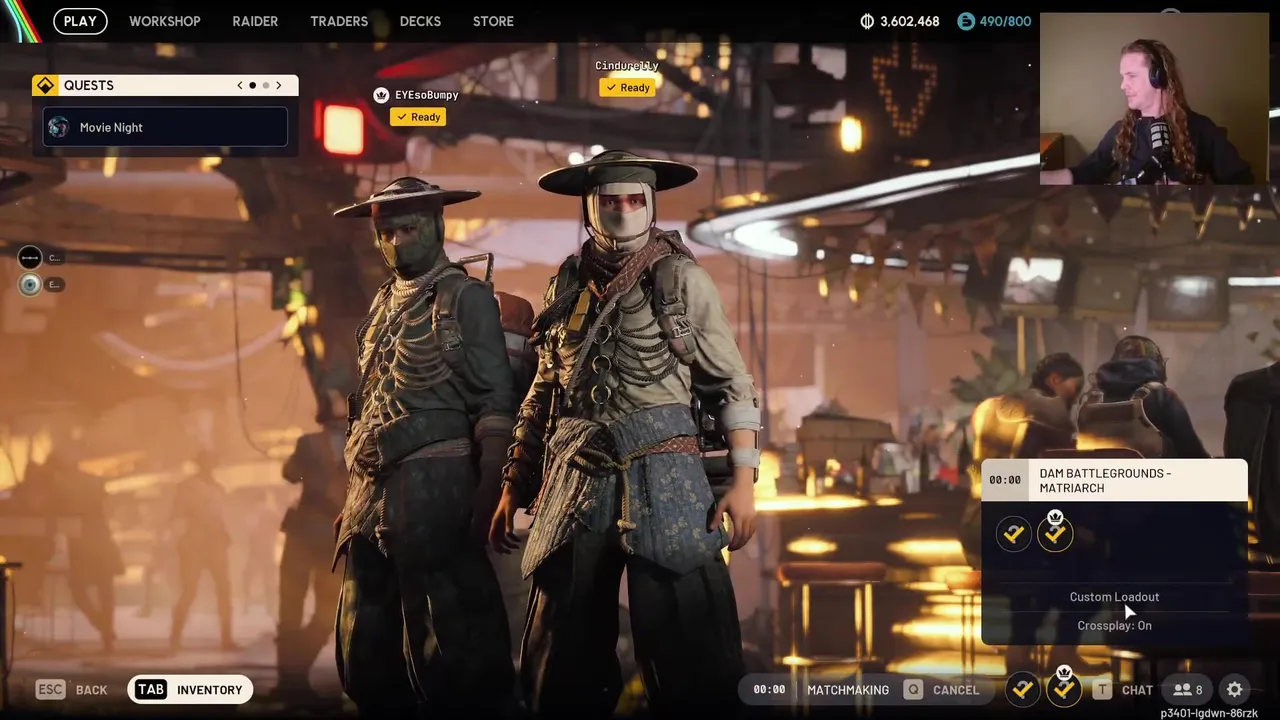Select the eye-shaped round icon on left edge
This screenshot has width=1280, height=720.
[30, 285]
